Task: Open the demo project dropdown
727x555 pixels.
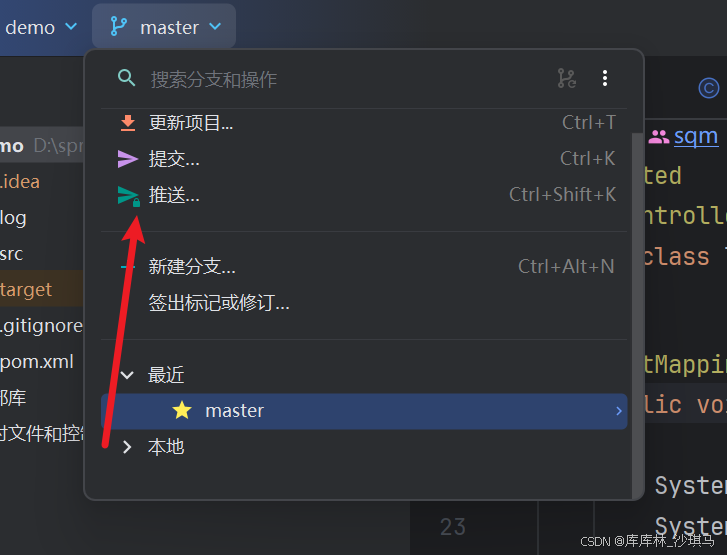Action: click(41, 27)
